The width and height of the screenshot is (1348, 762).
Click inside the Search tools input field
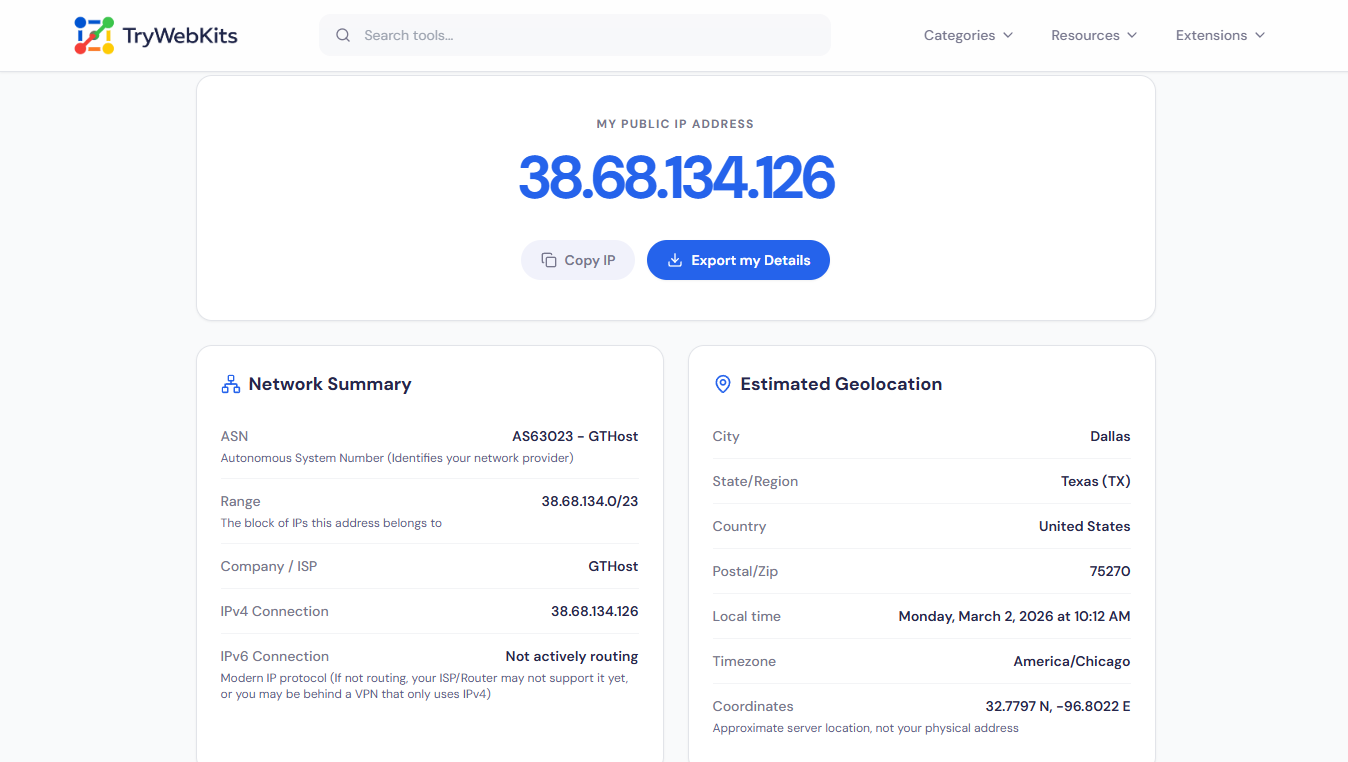pos(574,34)
